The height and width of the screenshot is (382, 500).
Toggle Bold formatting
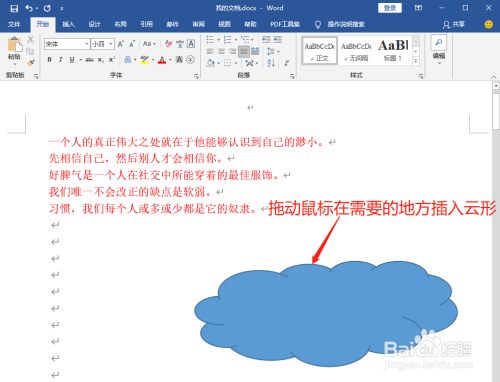point(50,60)
